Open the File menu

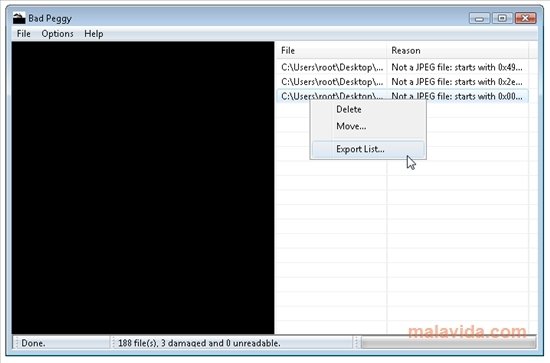tap(24, 34)
